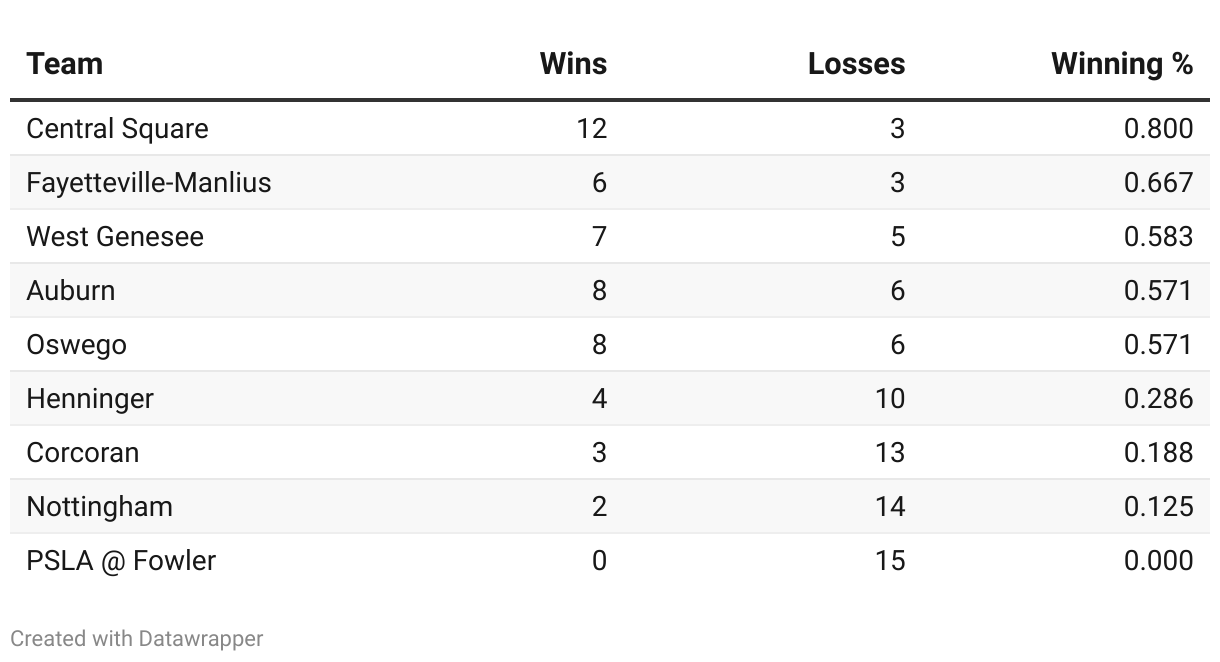Open the Created with Datawrapper link

[x=137, y=638]
